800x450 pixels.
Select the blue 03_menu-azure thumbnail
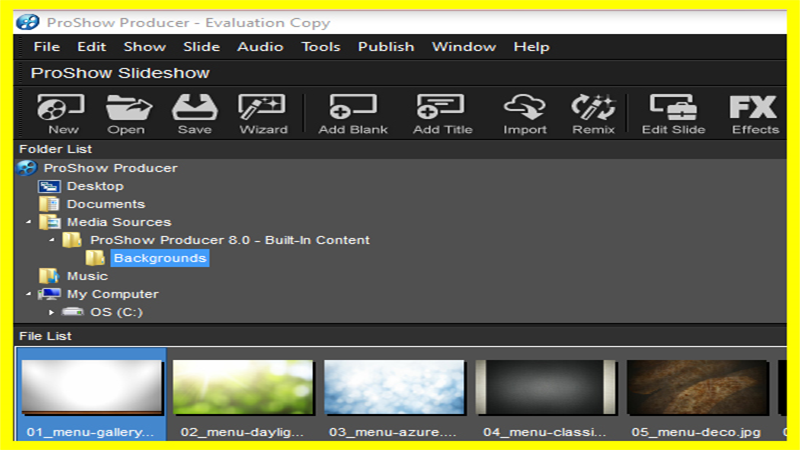click(x=394, y=387)
